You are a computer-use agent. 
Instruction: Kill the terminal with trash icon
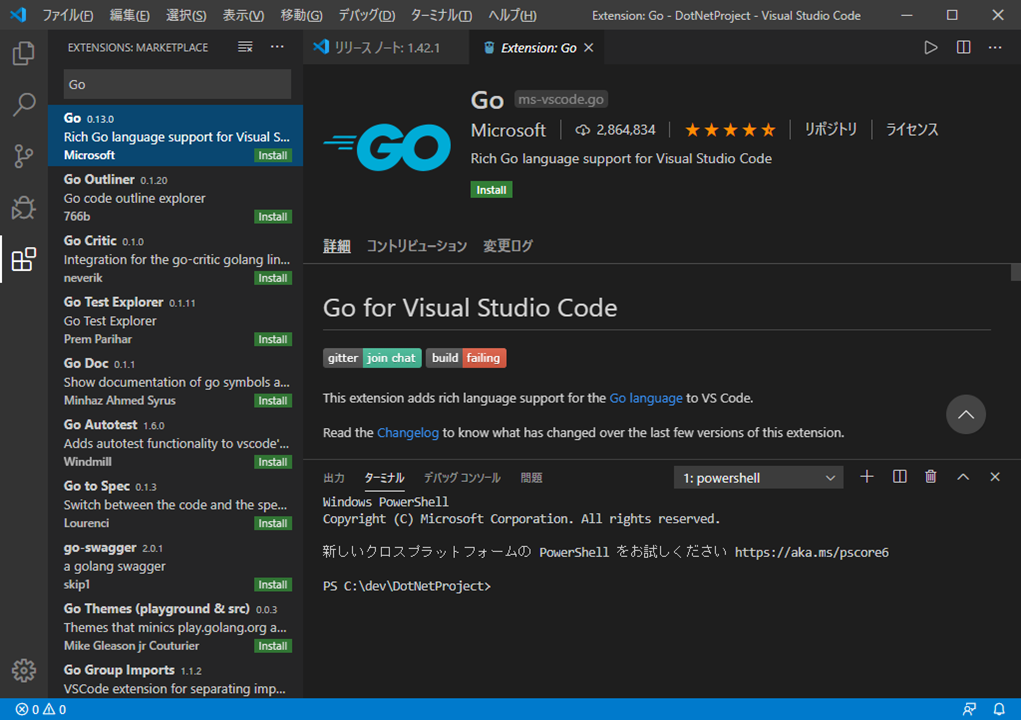(x=930, y=477)
